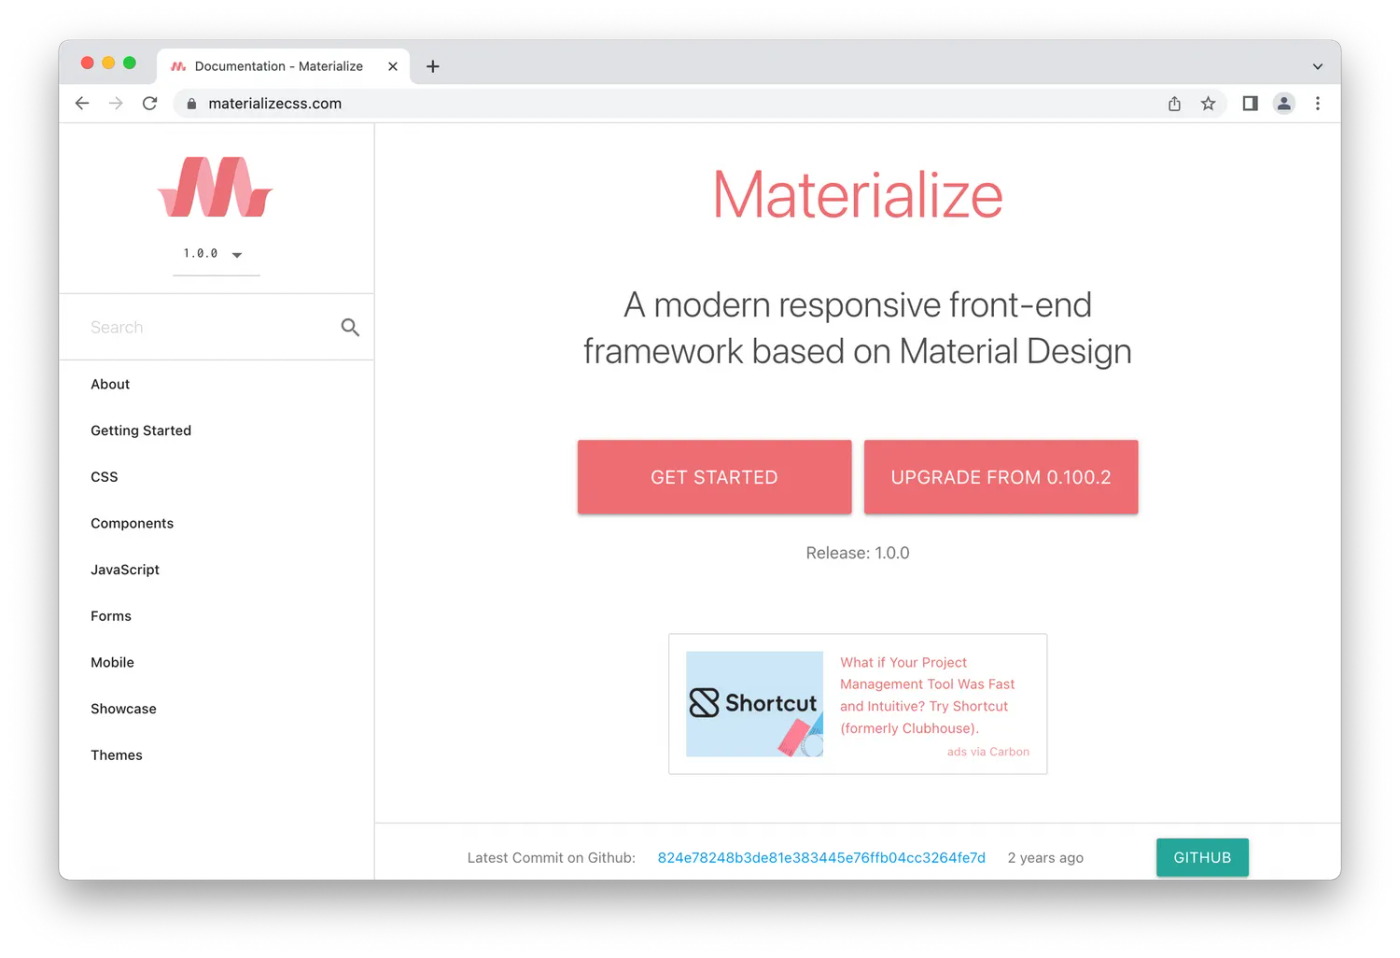Image resolution: width=1400 pixels, height=958 pixels.
Task: Click the forward navigation arrow
Action: (115, 103)
